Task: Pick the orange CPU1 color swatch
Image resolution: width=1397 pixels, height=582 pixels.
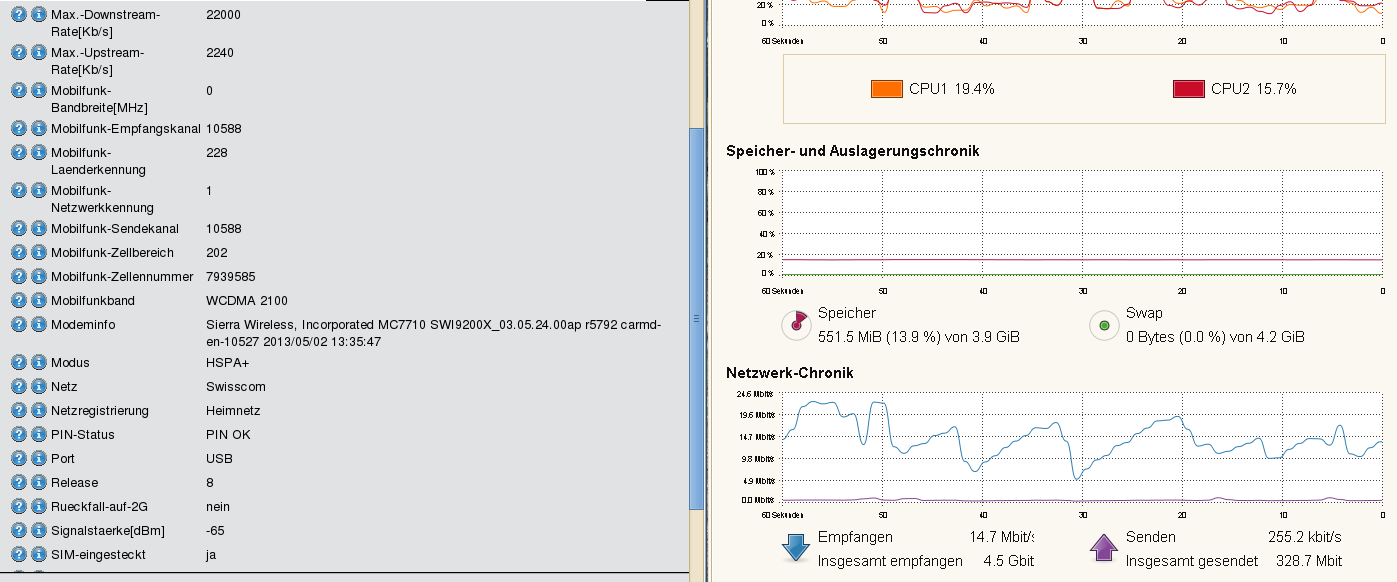Action: [886, 89]
